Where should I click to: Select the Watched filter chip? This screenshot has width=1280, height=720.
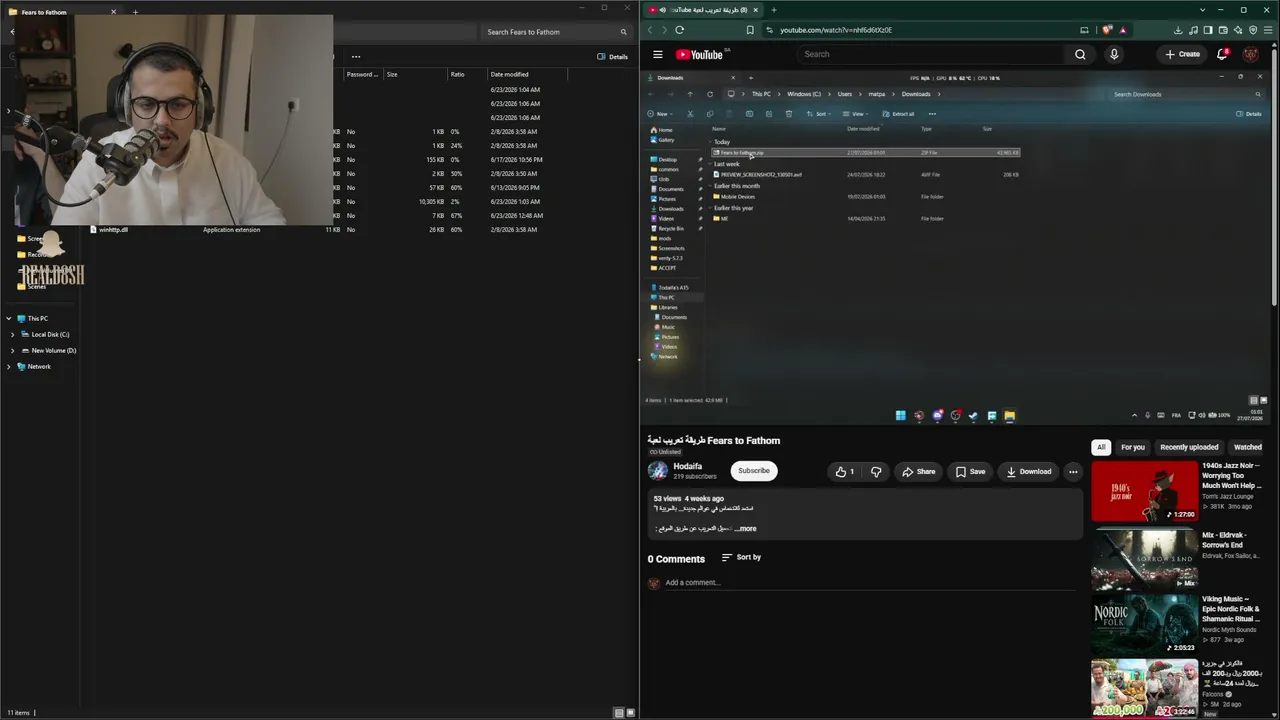tap(1248, 447)
